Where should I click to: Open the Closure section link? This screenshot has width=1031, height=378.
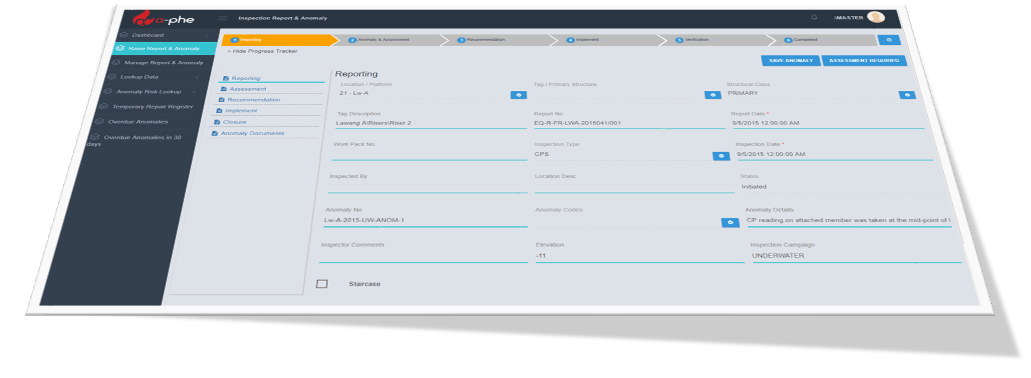(x=234, y=122)
